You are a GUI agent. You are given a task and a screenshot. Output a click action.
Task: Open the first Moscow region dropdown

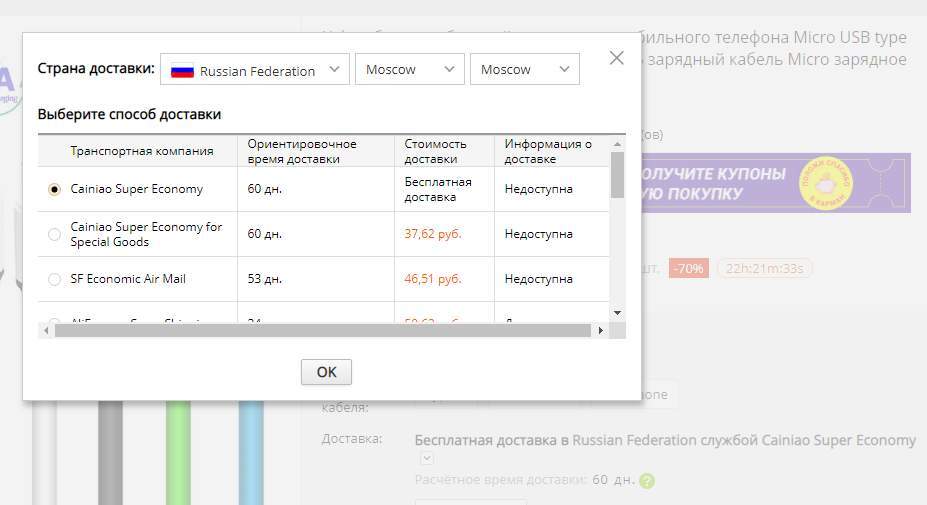click(x=410, y=70)
